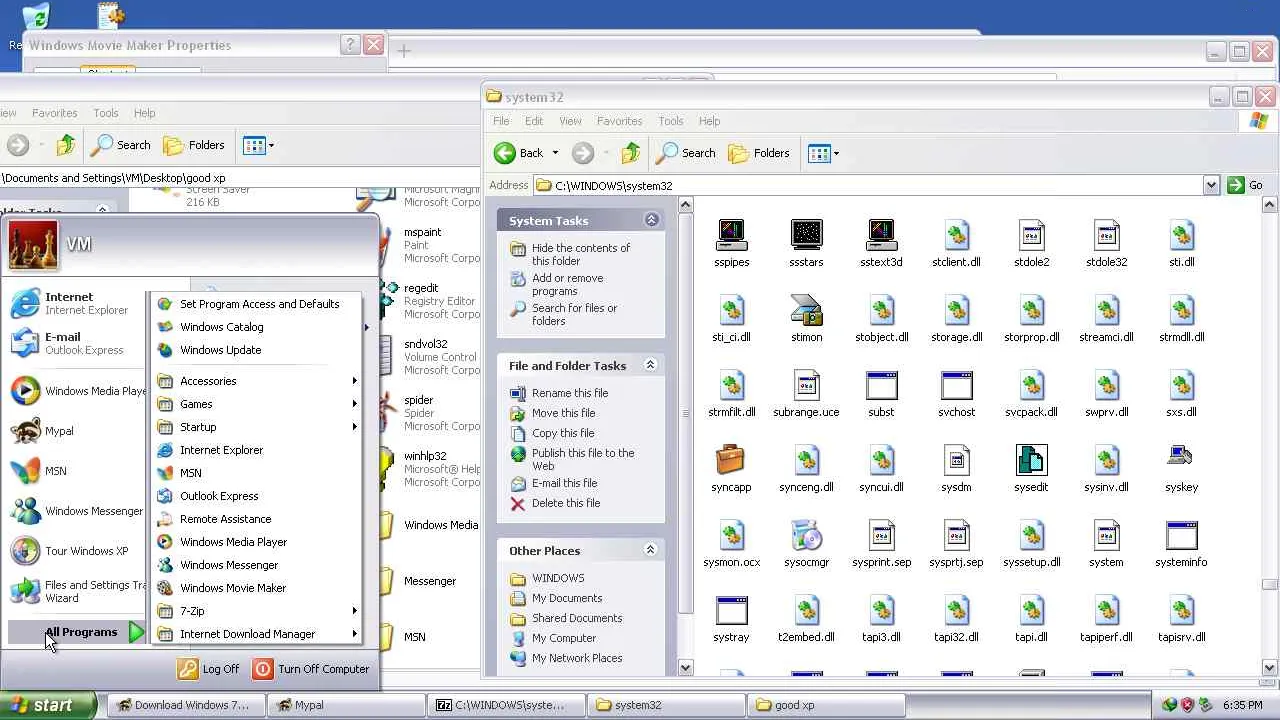The width and height of the screenshot is (1280, 720).
Task: Click the All Programs button
Action: 78,632
